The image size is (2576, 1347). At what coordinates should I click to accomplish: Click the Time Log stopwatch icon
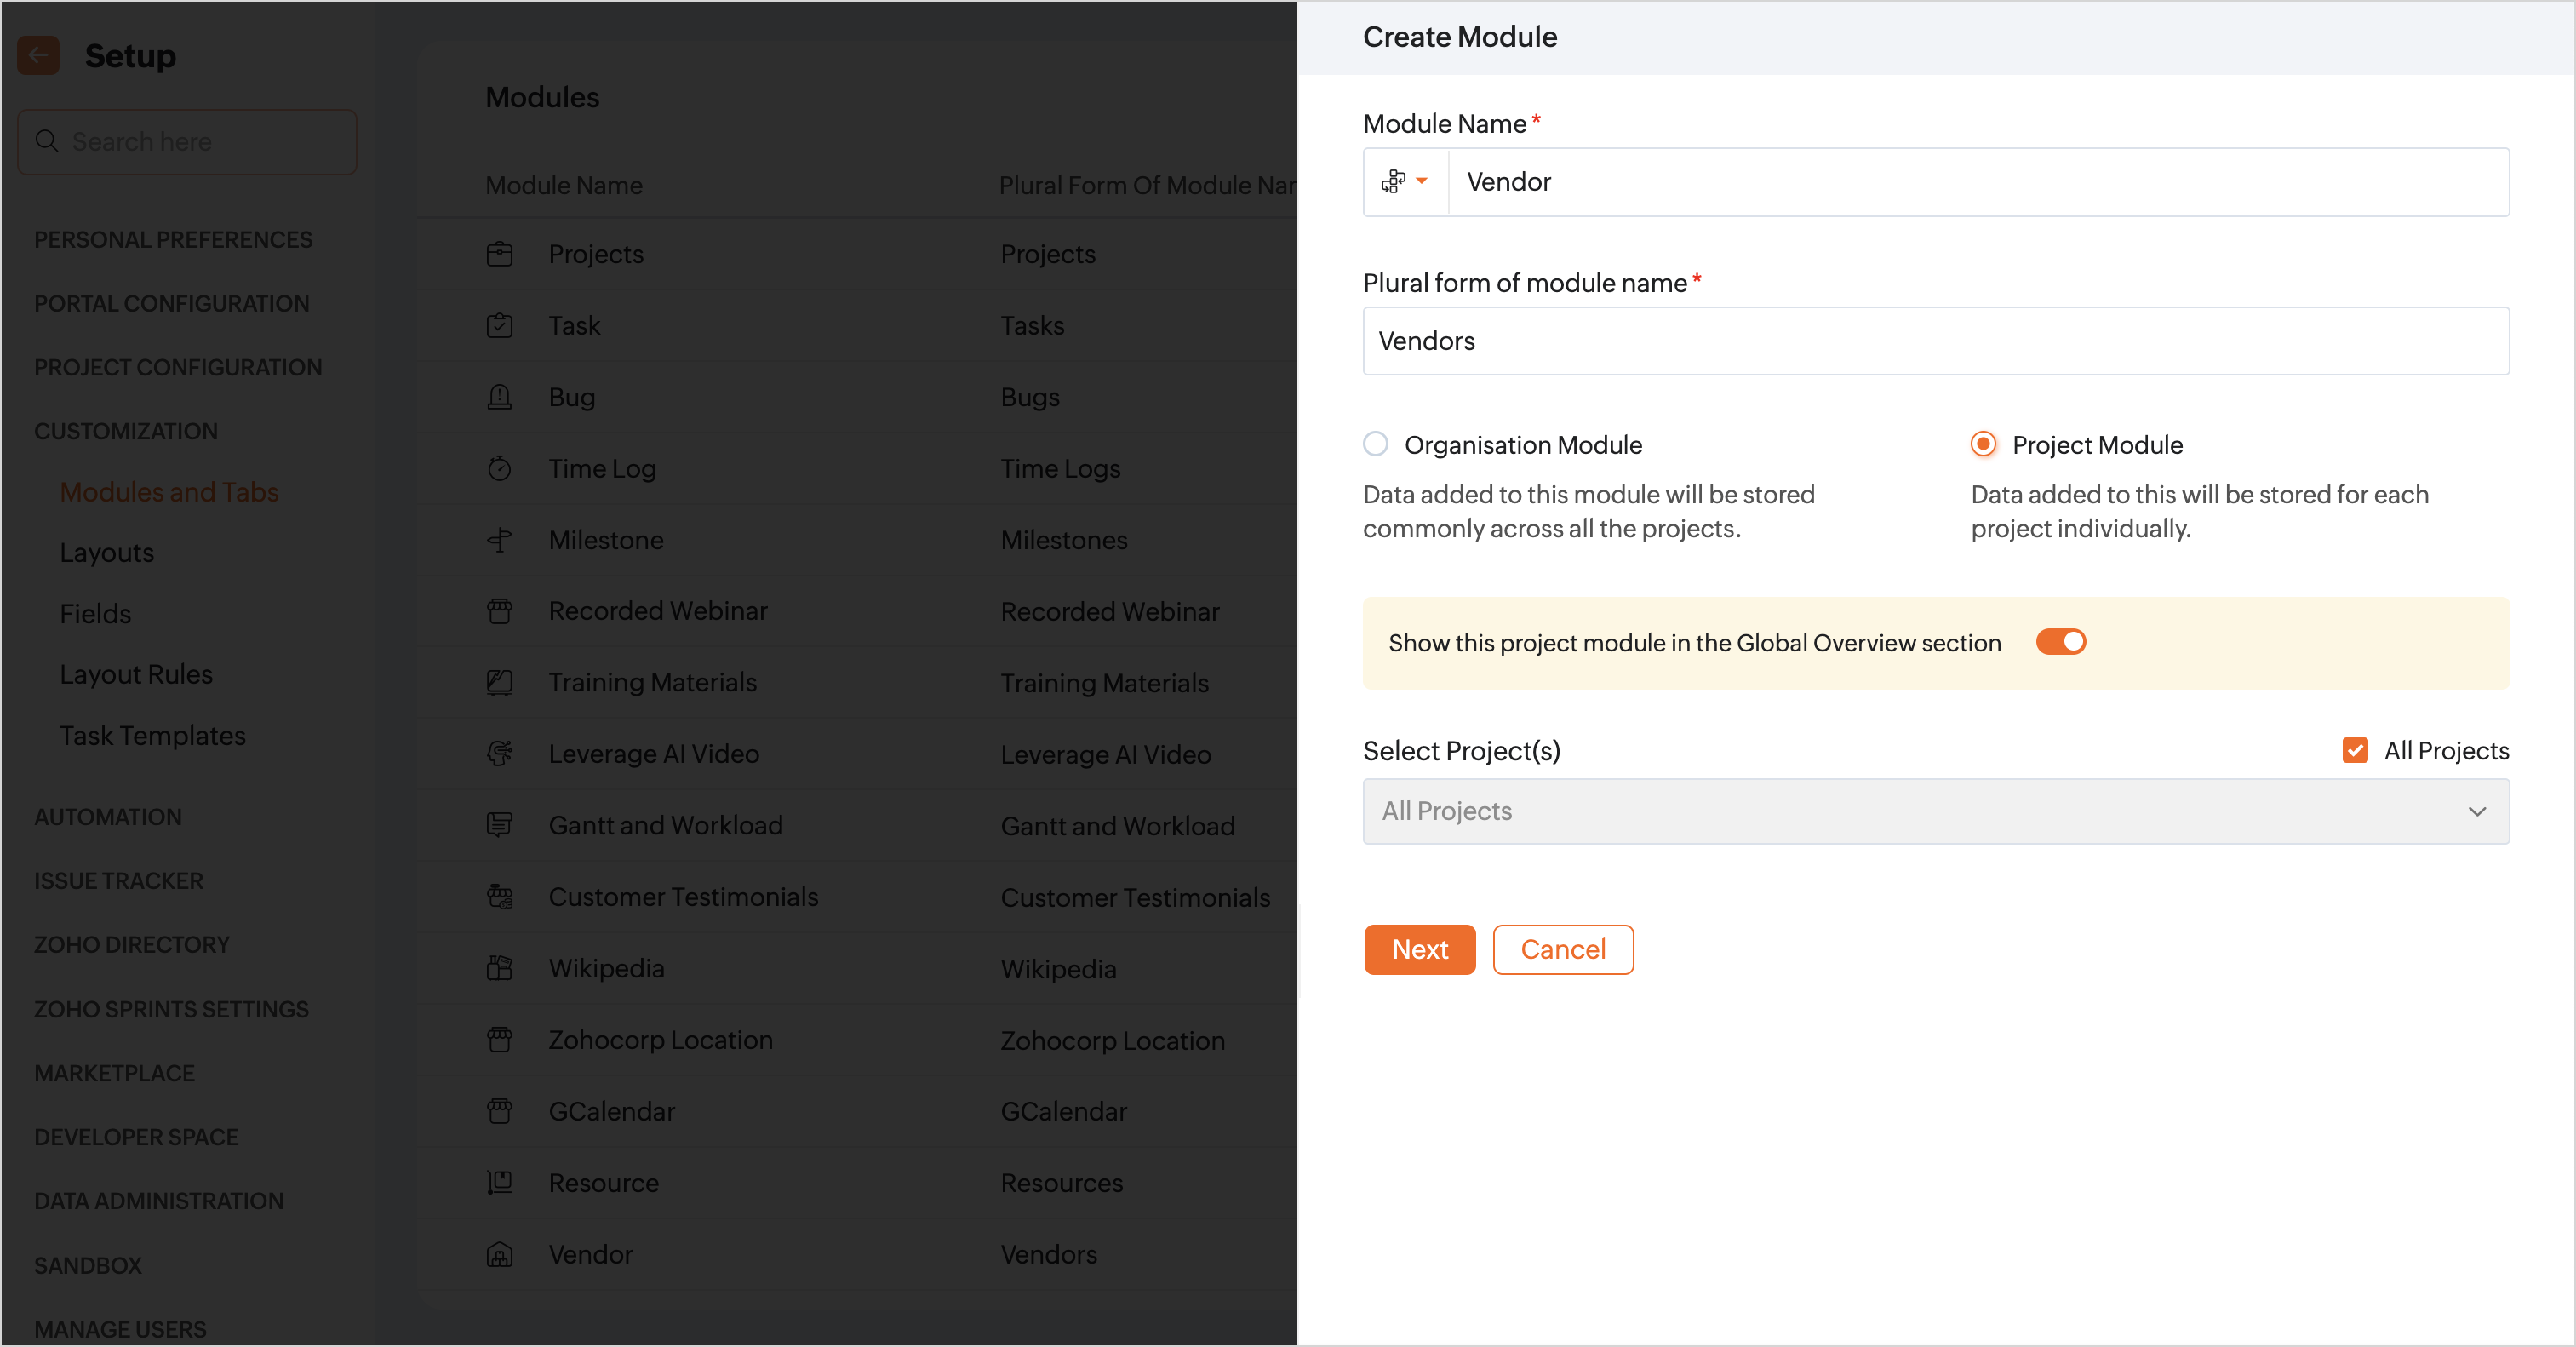[499, 469]
